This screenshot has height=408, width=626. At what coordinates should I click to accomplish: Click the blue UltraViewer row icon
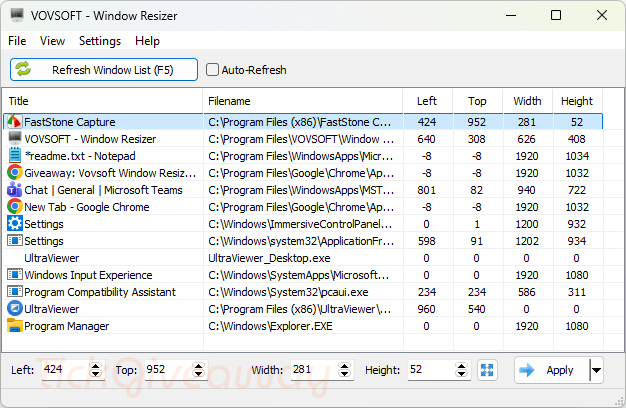(14, 309)
